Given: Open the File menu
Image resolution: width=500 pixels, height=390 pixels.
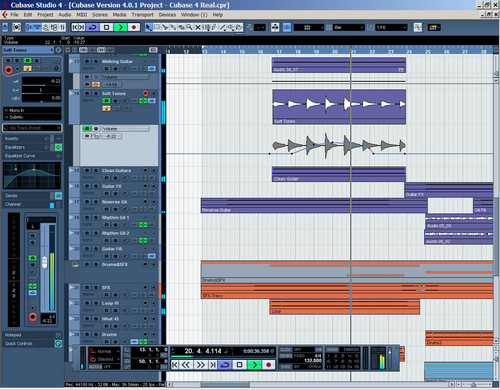Looking at the screenshot, I should coord(14,15).
